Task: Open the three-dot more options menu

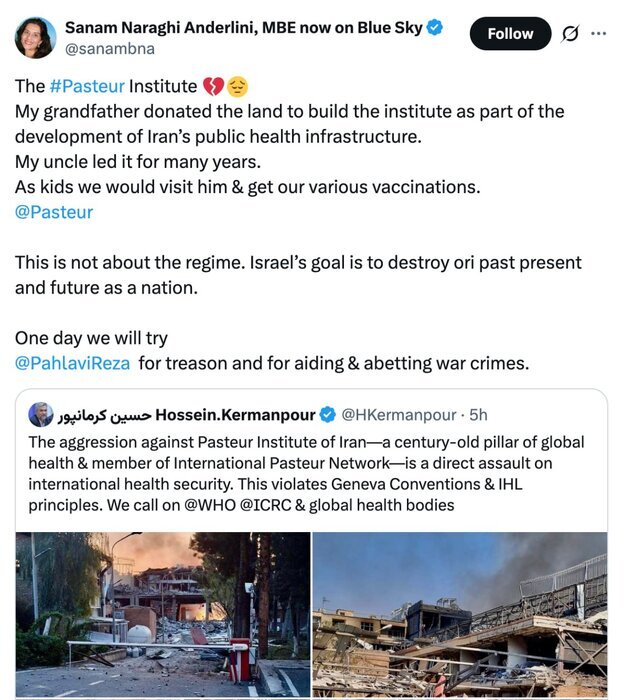Action: tap(599, 34)
